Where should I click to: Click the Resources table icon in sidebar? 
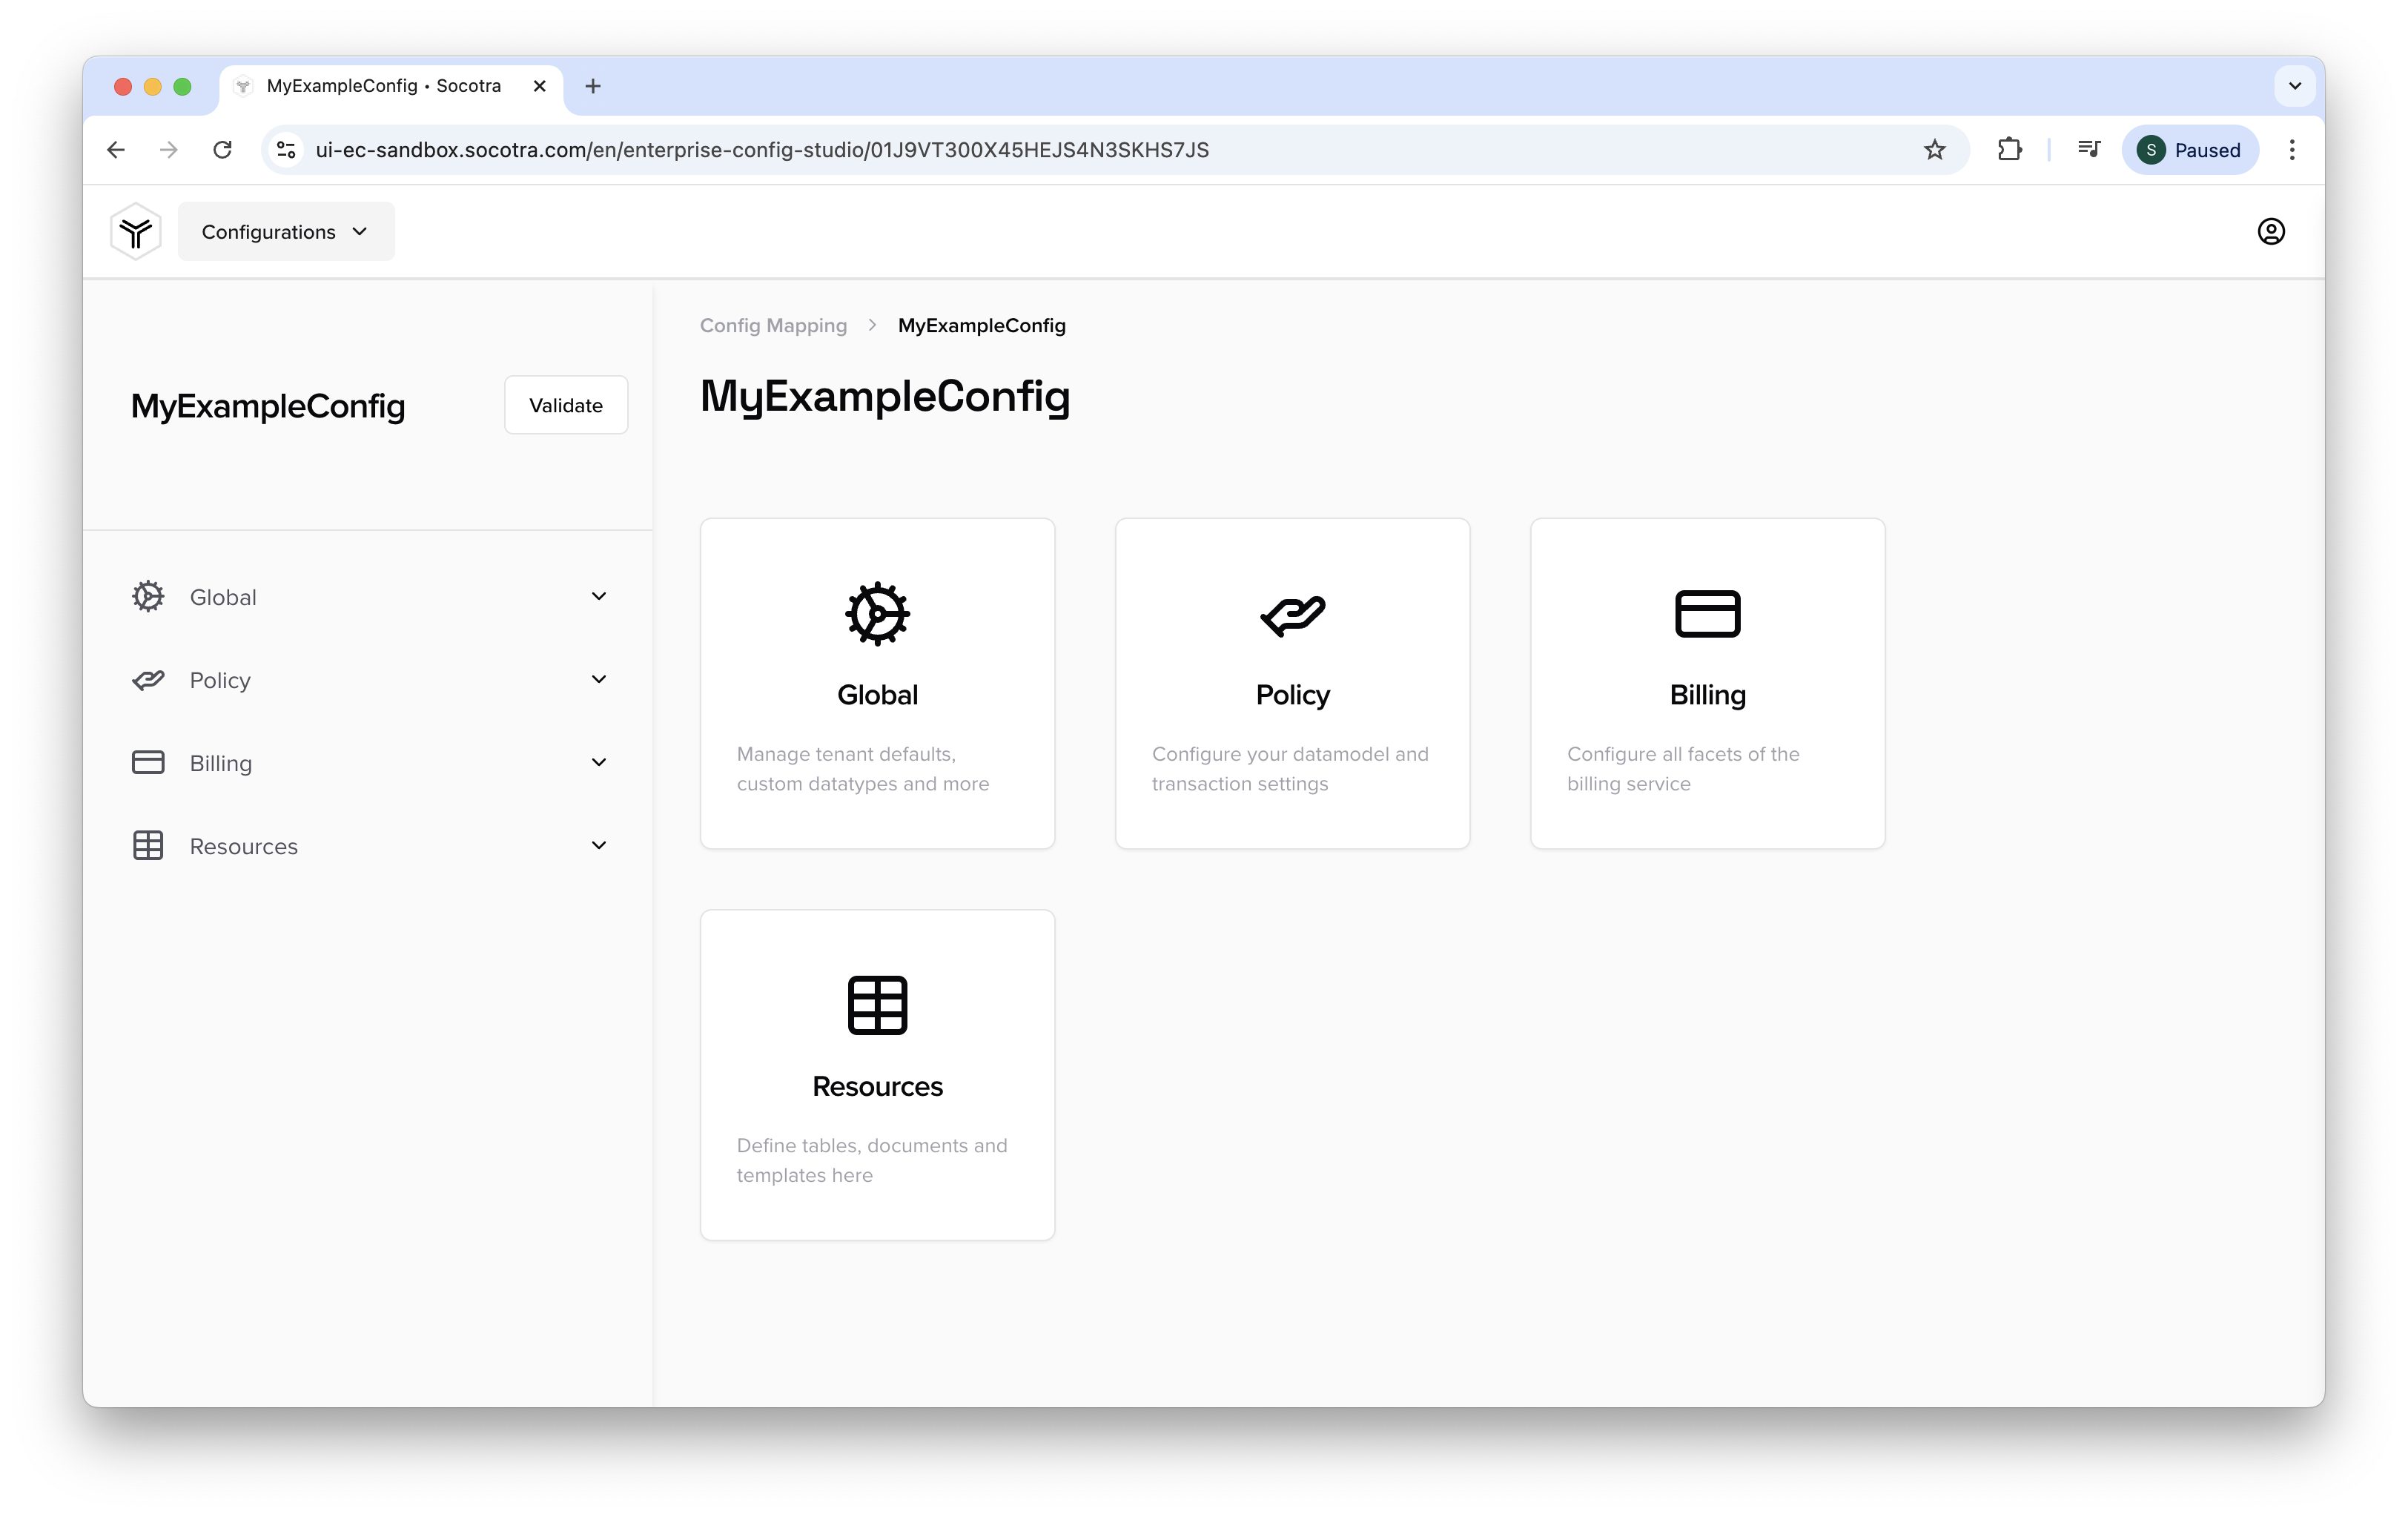pyautogui.click(x=148, y=846)
